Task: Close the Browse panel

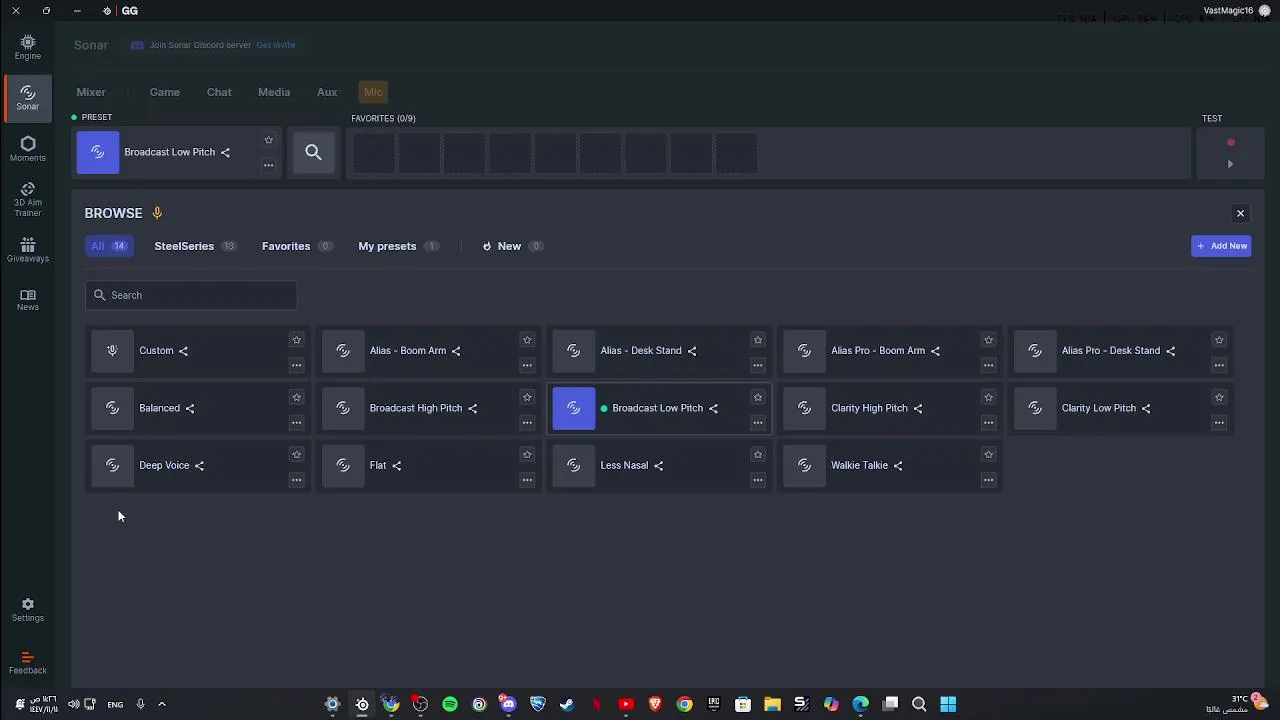Action: (1240, 213)
